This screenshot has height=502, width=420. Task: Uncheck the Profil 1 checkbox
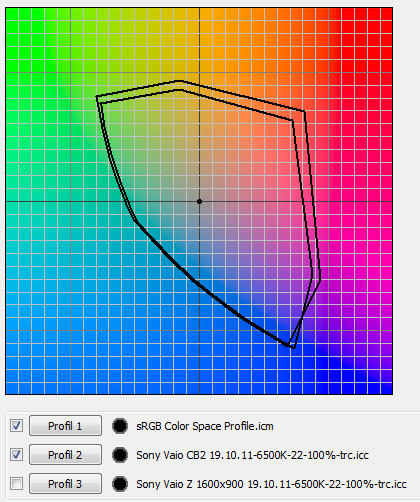pos(17,426)
